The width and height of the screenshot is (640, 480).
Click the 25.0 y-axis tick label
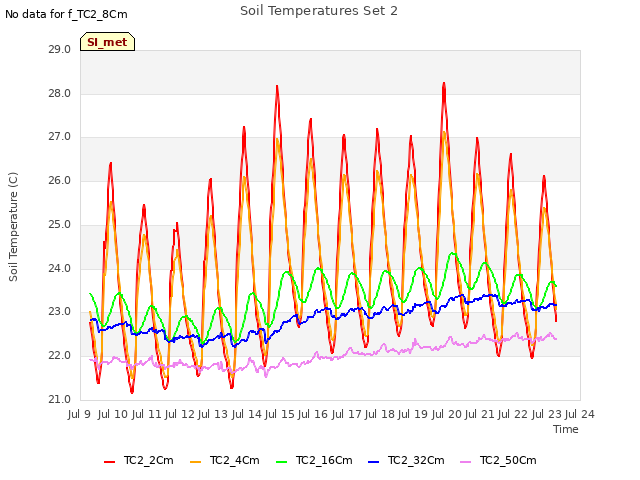point(60,224)
